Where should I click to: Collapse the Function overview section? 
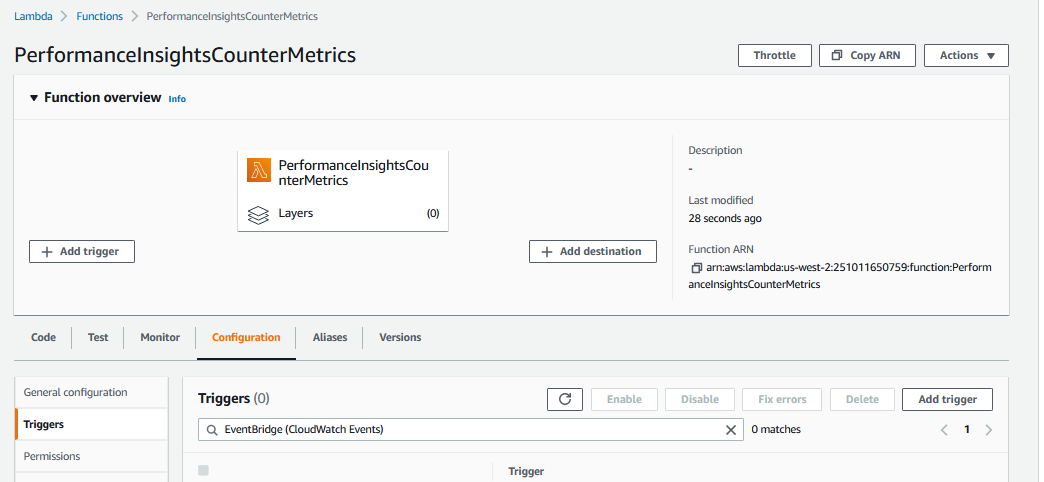34,98
